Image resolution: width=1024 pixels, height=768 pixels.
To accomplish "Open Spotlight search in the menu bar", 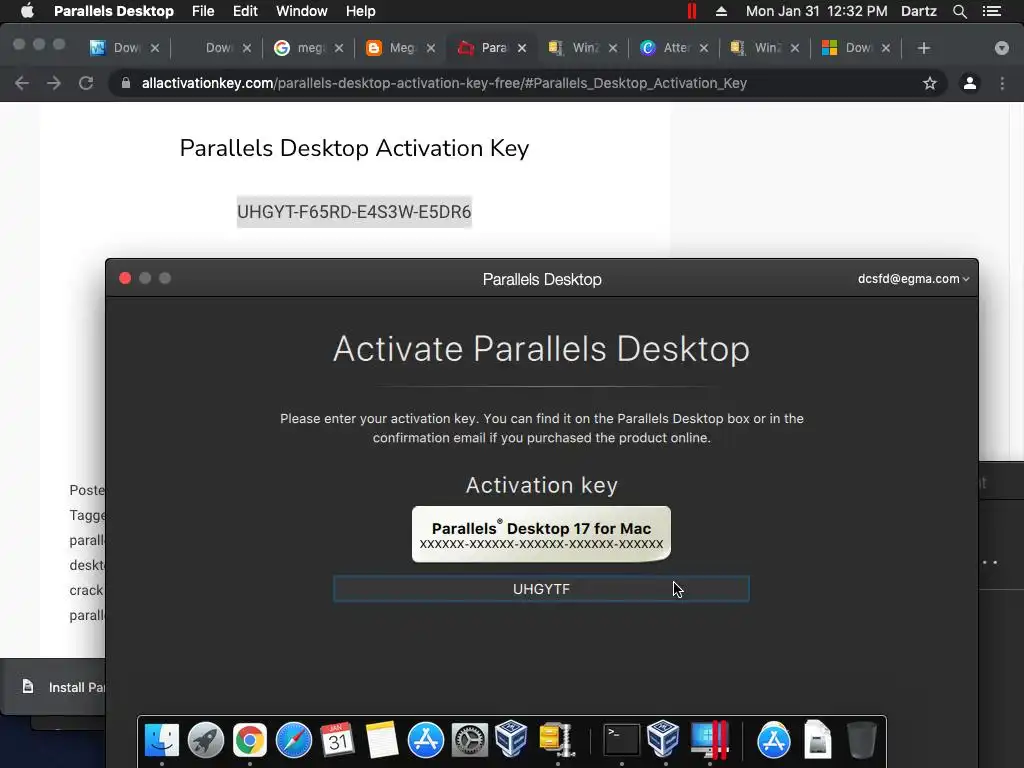I will click(959, 11).
